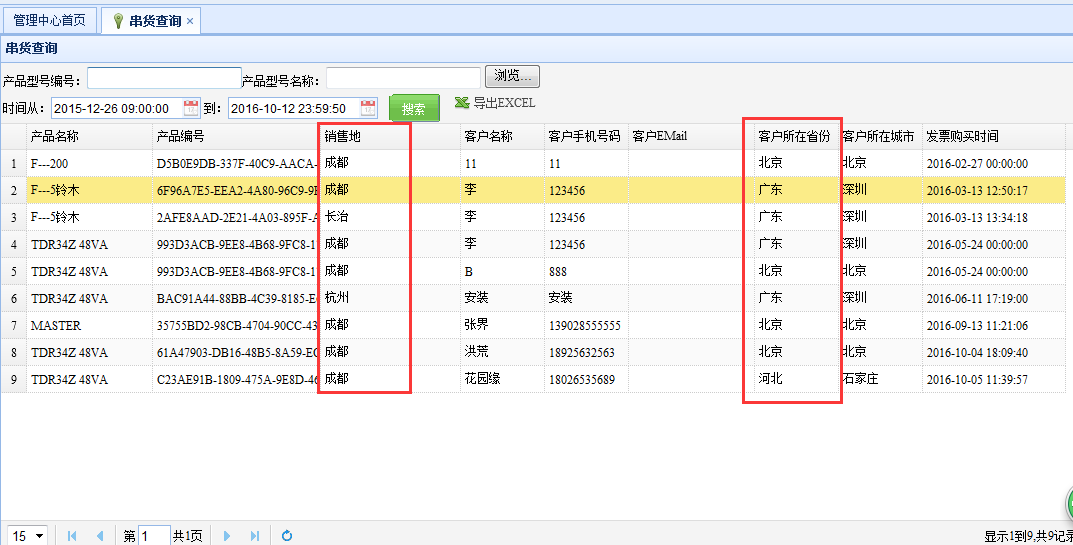The image size is (1073, 545).
Task: Go to first page arrow
Action: point(72,536)
